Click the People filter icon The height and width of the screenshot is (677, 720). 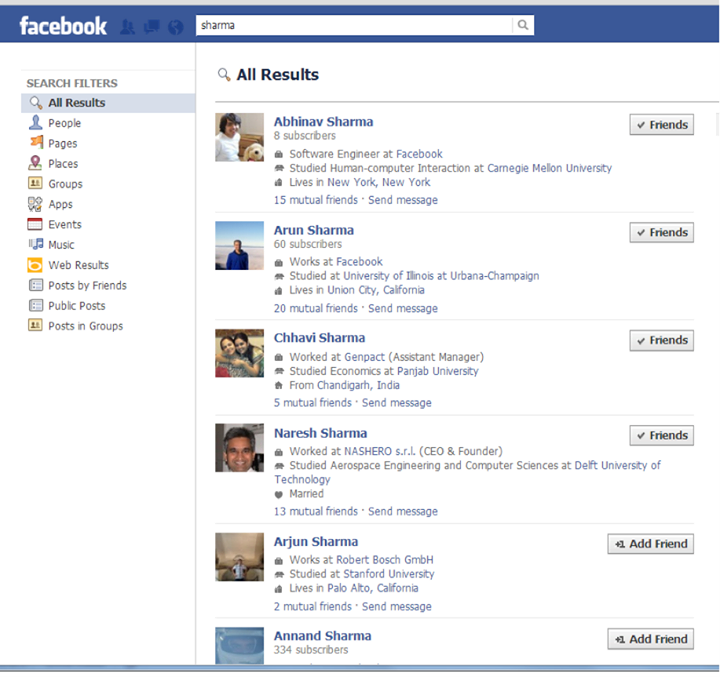click(x=35, y=122)
